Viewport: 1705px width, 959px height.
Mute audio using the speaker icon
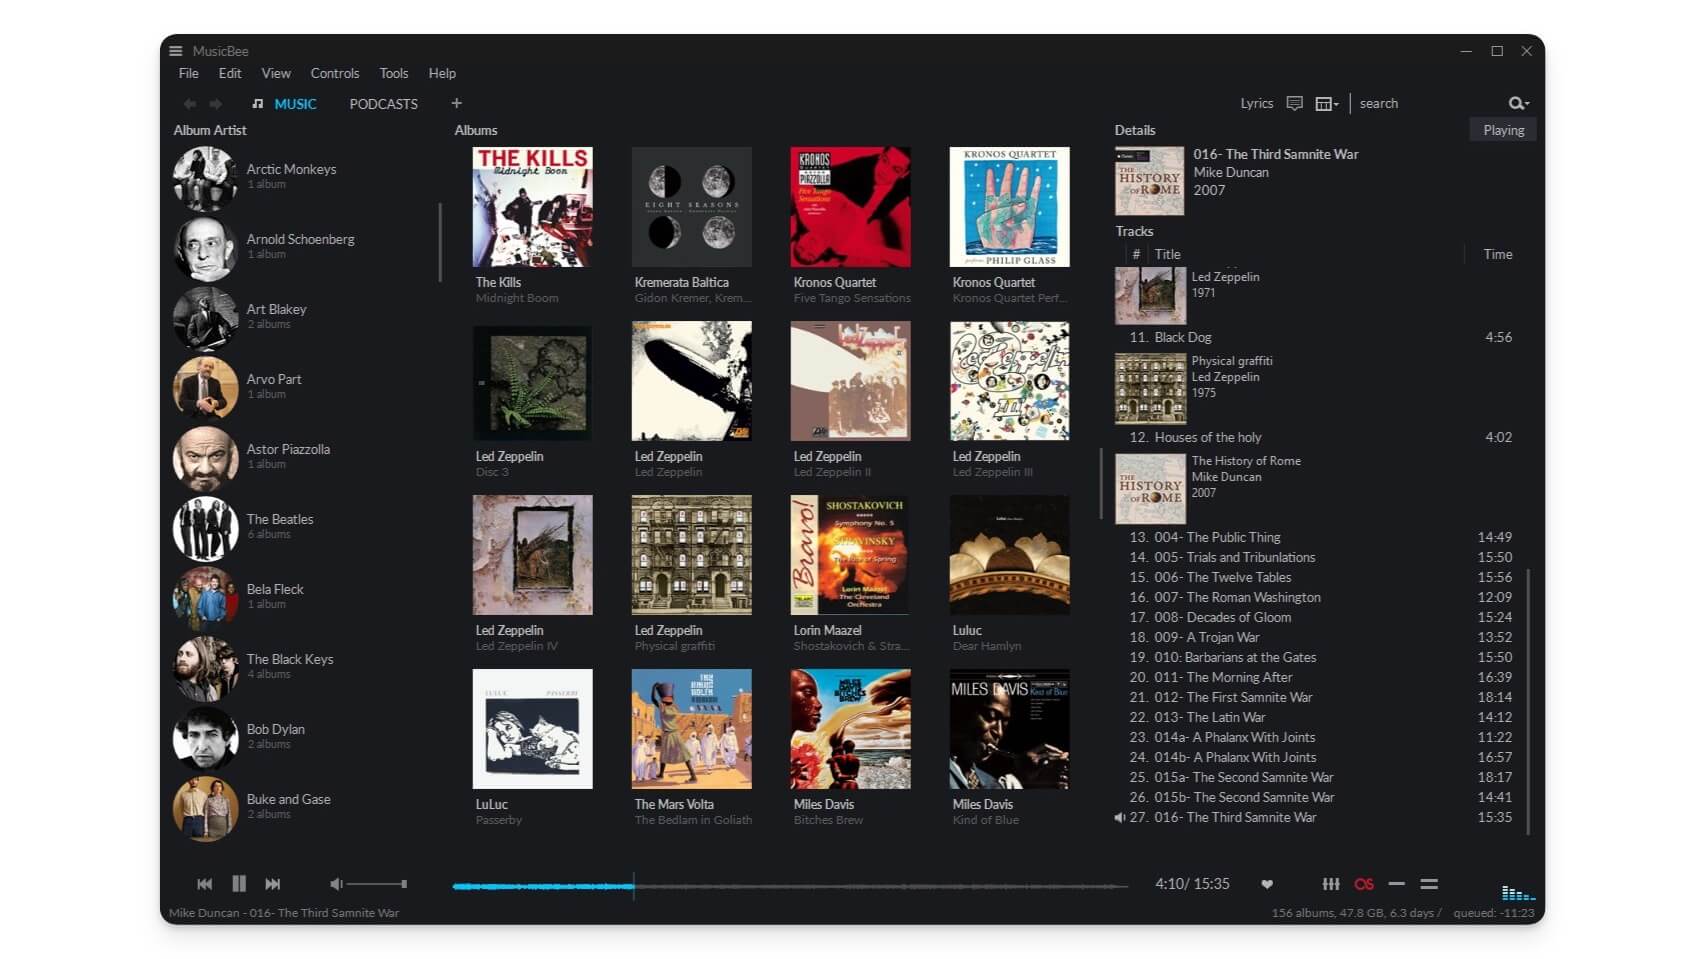[x=336, y=884]
